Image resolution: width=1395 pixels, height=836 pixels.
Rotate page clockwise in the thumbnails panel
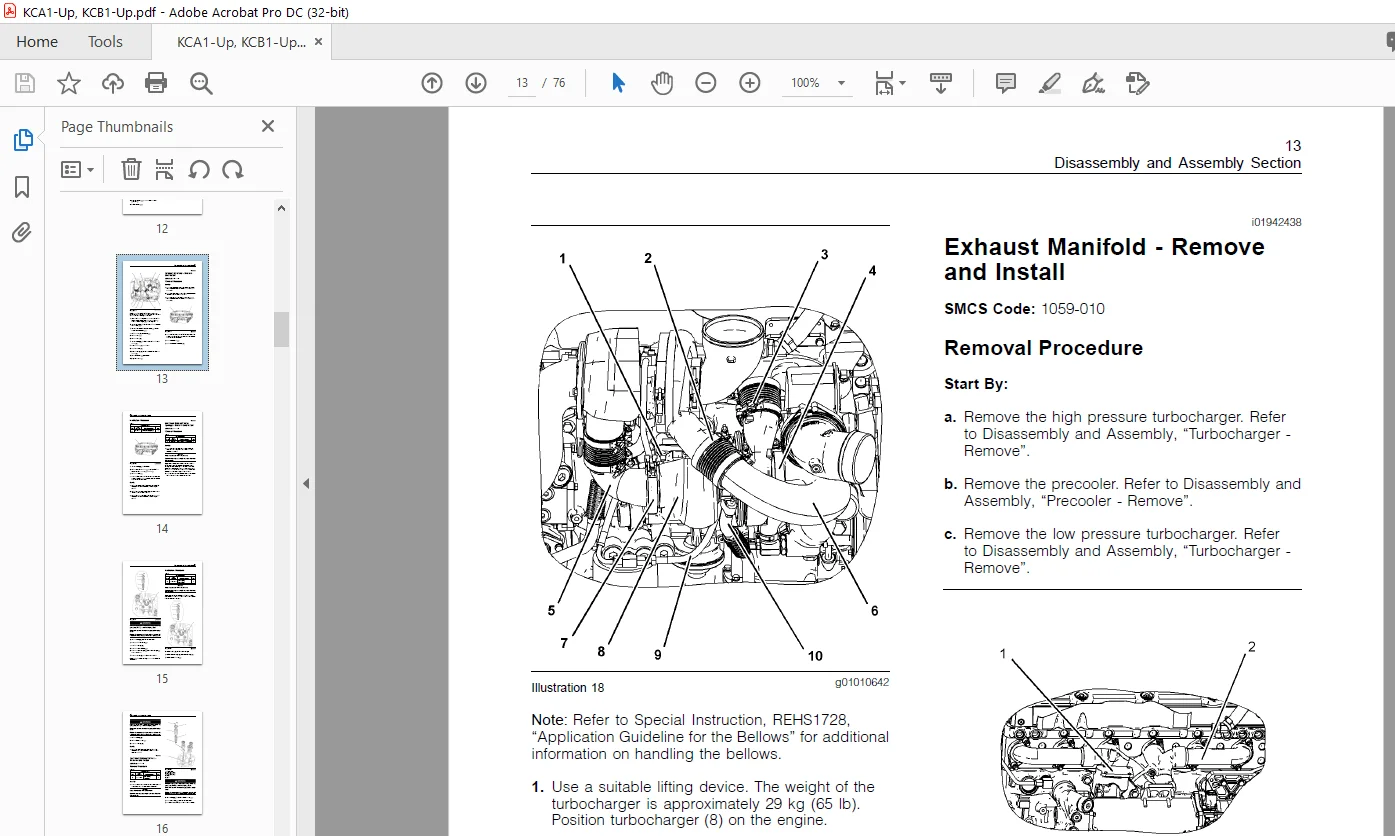point(233,169)
